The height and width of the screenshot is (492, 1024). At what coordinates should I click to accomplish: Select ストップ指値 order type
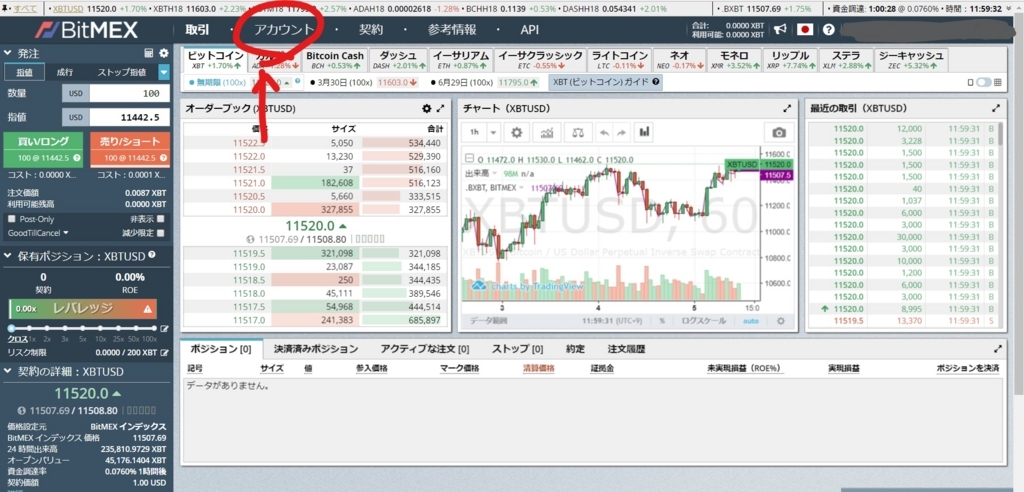[121, 72]
